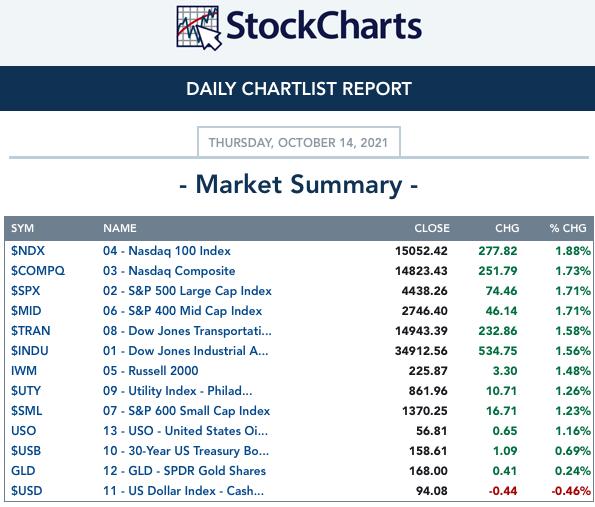Click the StockCharts wordmark text
Image resolution: width=595 pixels, height=507 pixels.
coord(324,26)
